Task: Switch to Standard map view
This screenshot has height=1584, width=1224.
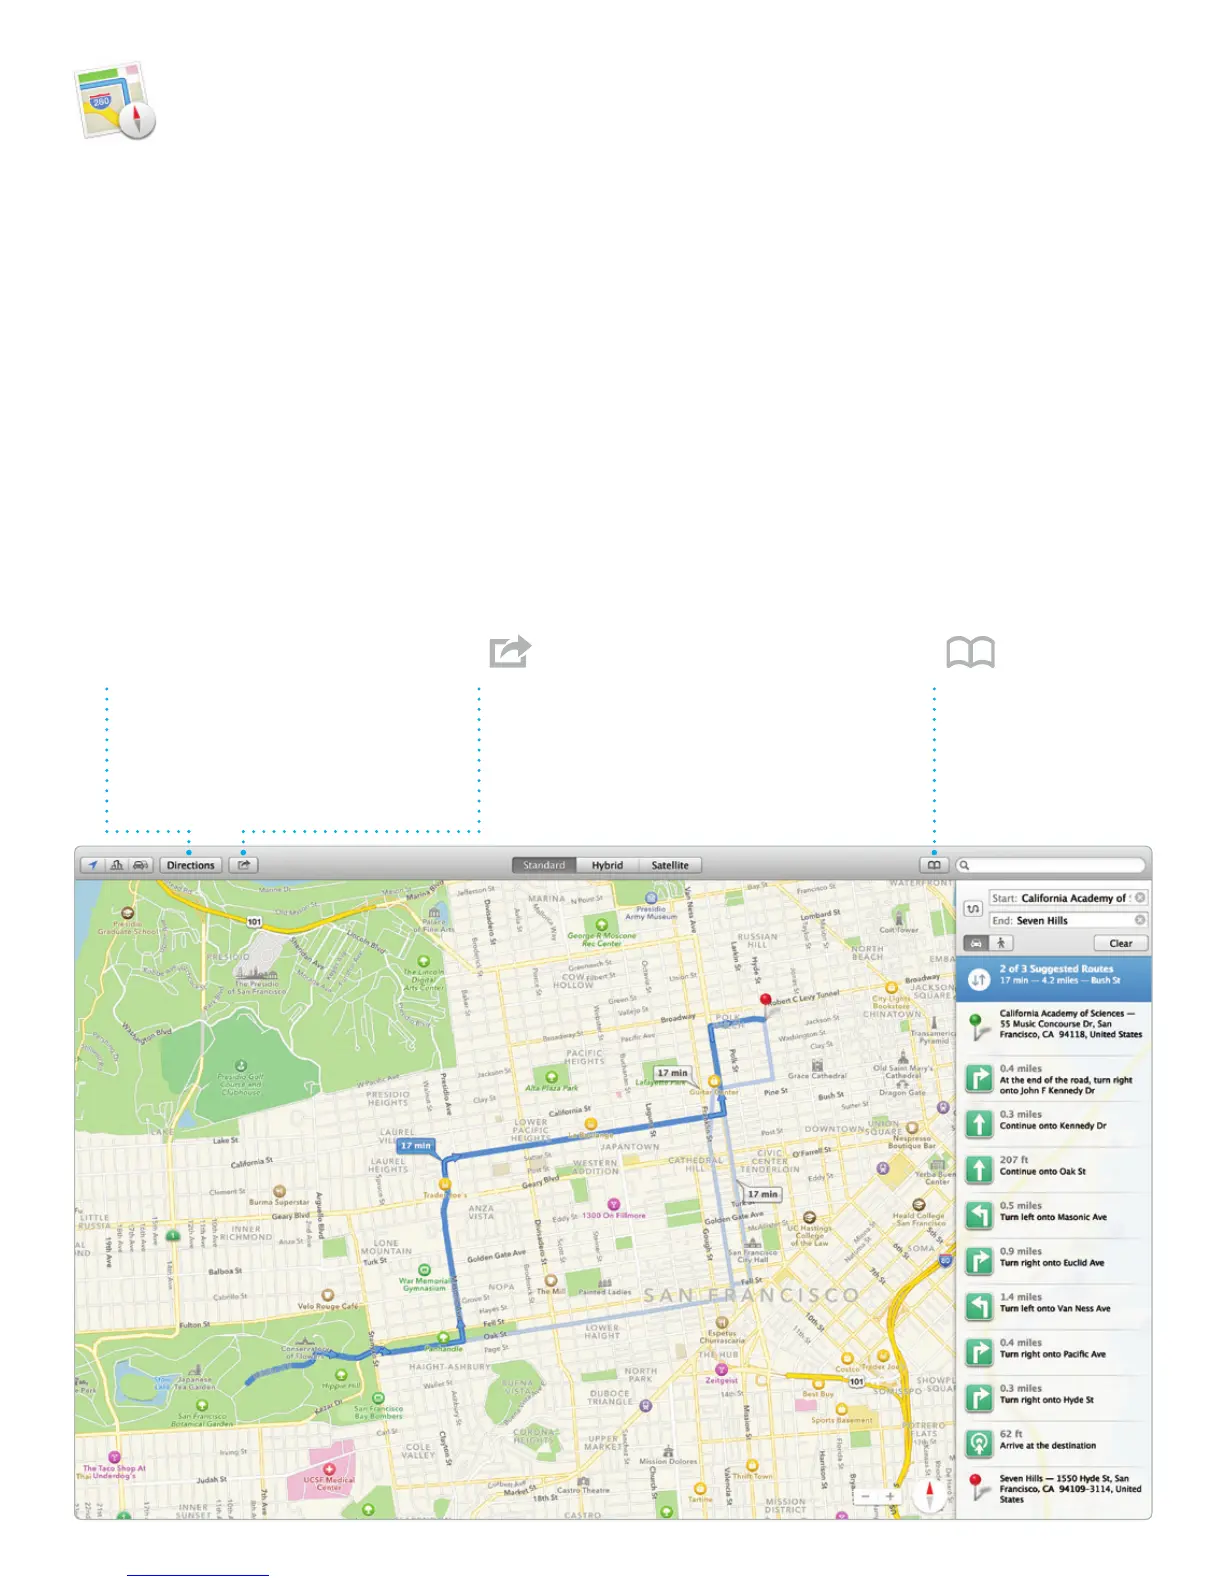Action: [544, 865]
